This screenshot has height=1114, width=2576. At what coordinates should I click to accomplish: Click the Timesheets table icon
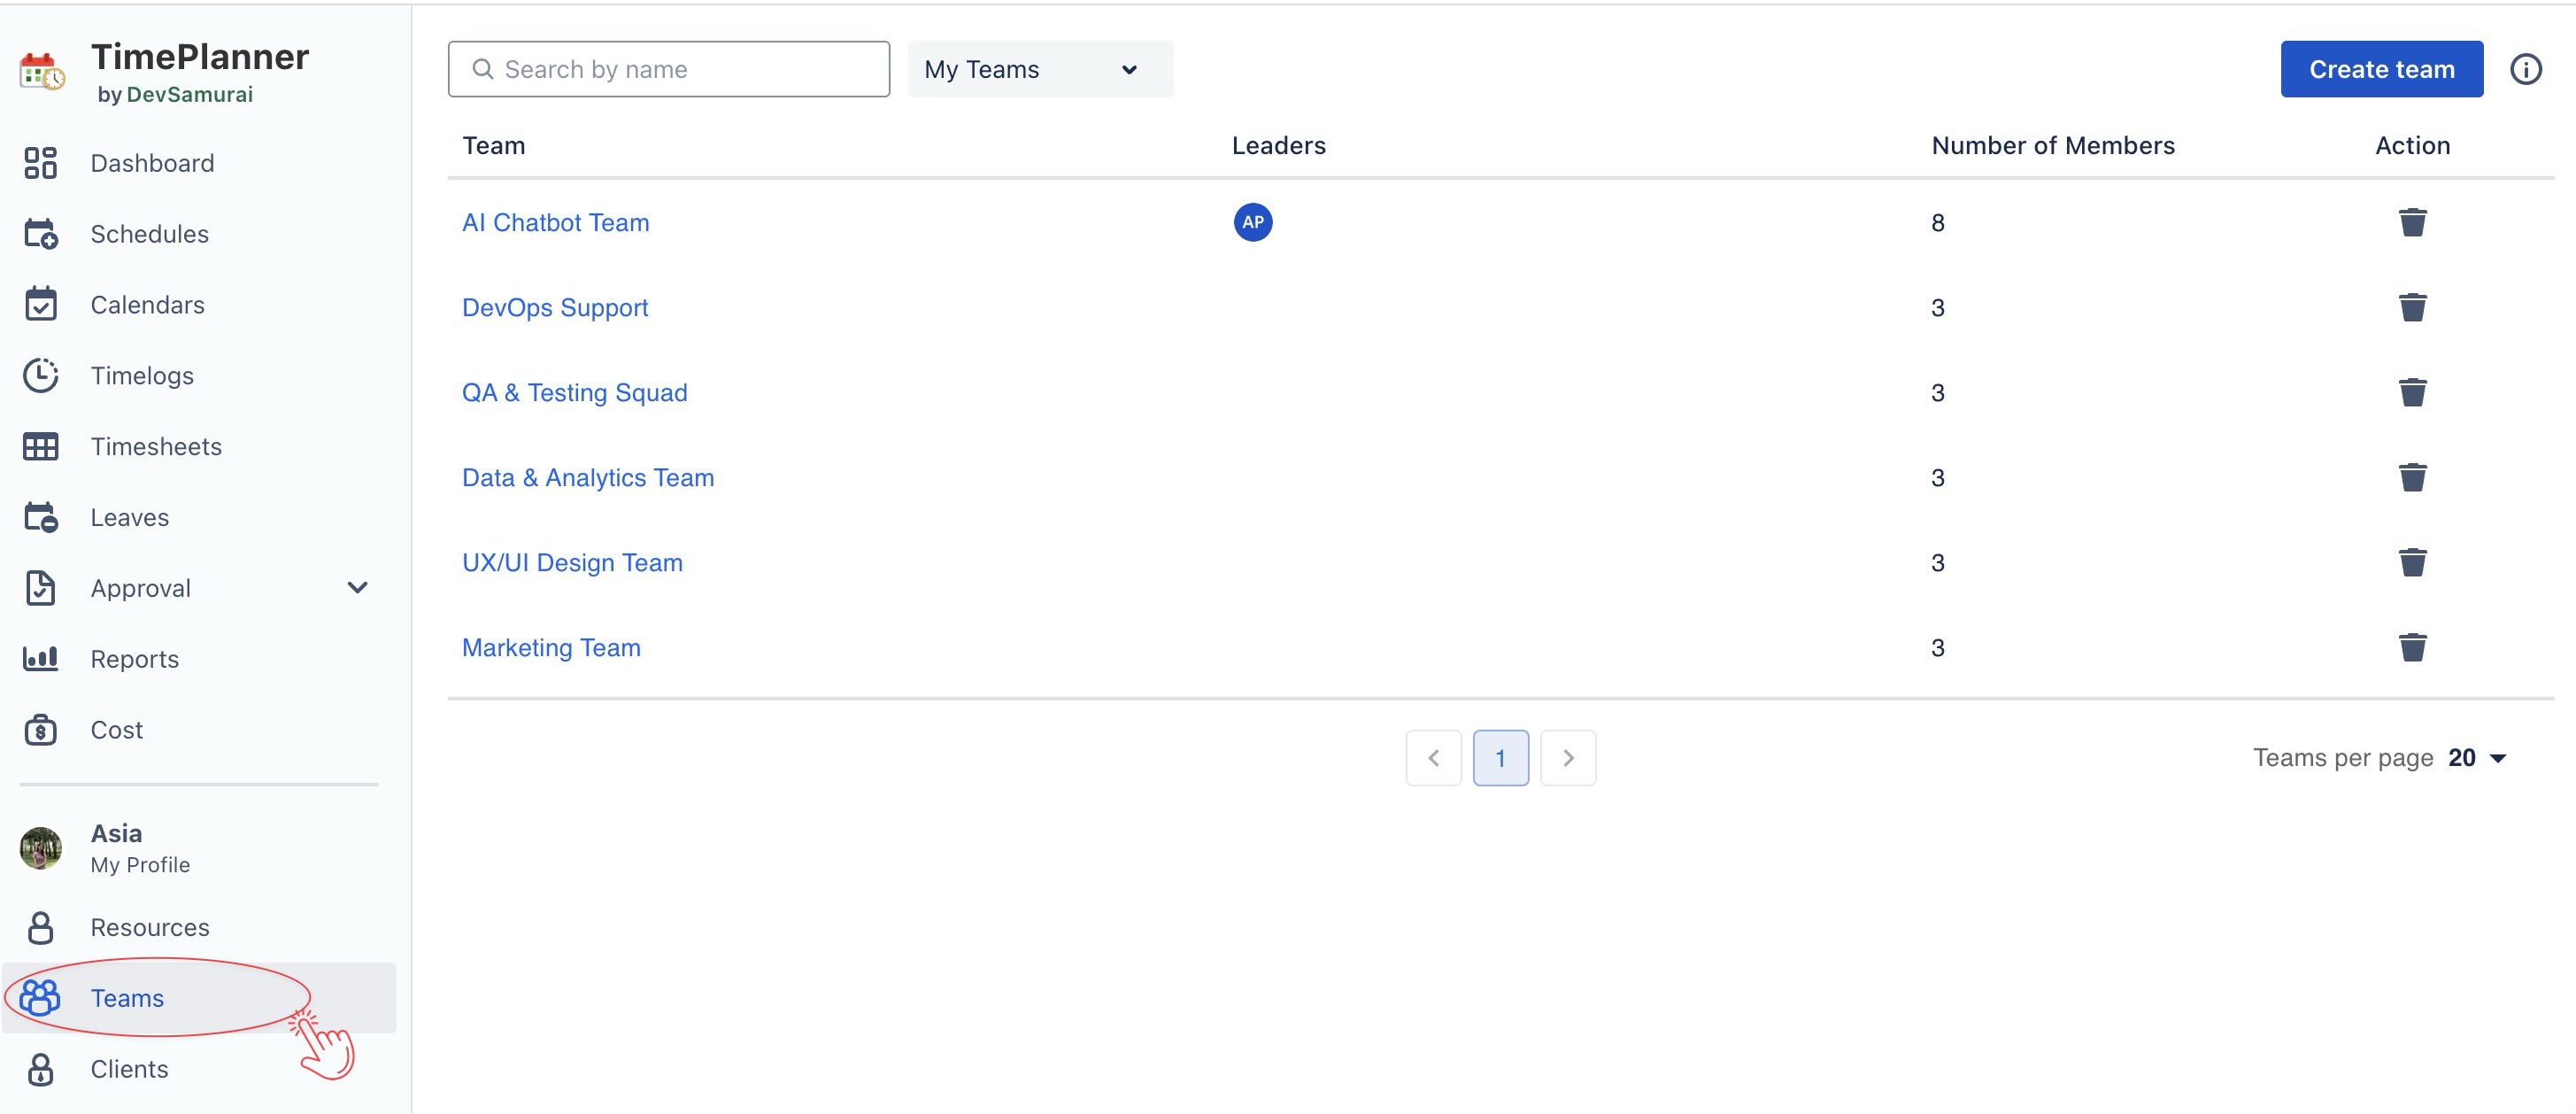40,447
